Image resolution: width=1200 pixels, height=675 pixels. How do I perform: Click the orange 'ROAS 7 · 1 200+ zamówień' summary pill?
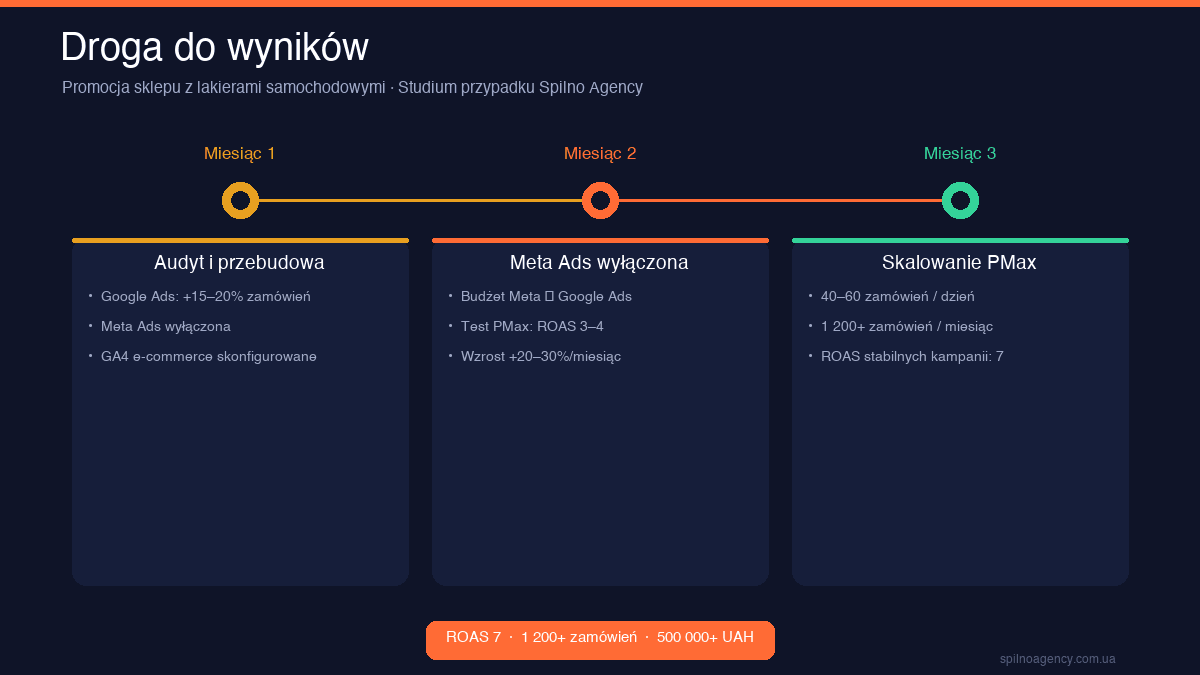(600, 640)
